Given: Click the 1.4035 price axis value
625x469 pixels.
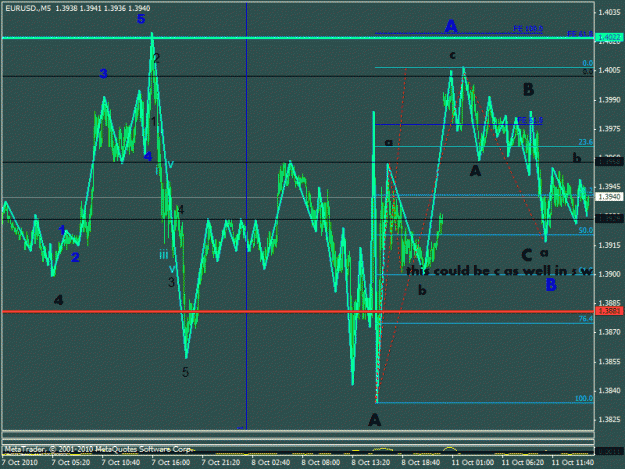Looking at the screenshot, I should coord(609,12).
